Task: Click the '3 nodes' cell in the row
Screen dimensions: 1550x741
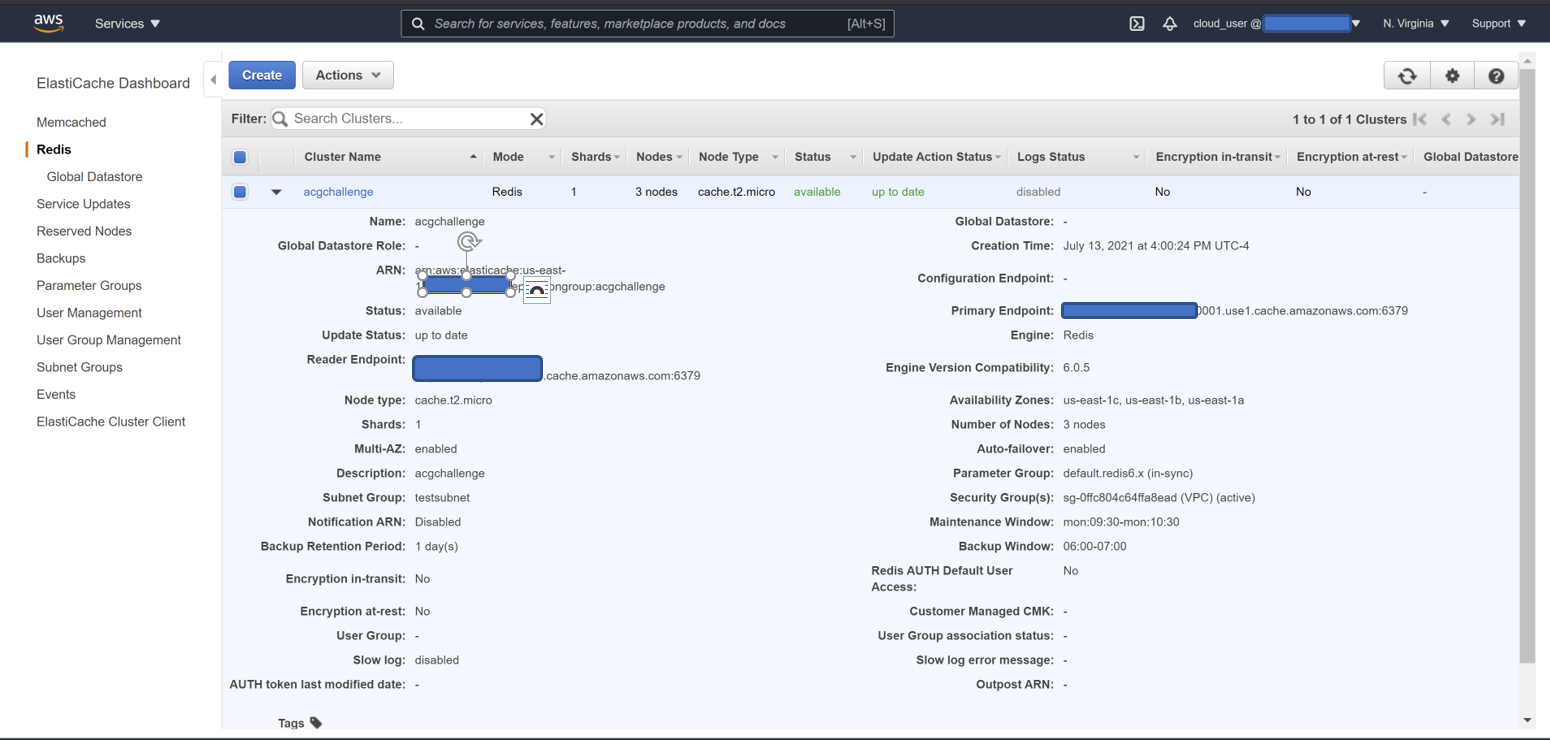Action: tap(656, 192)
